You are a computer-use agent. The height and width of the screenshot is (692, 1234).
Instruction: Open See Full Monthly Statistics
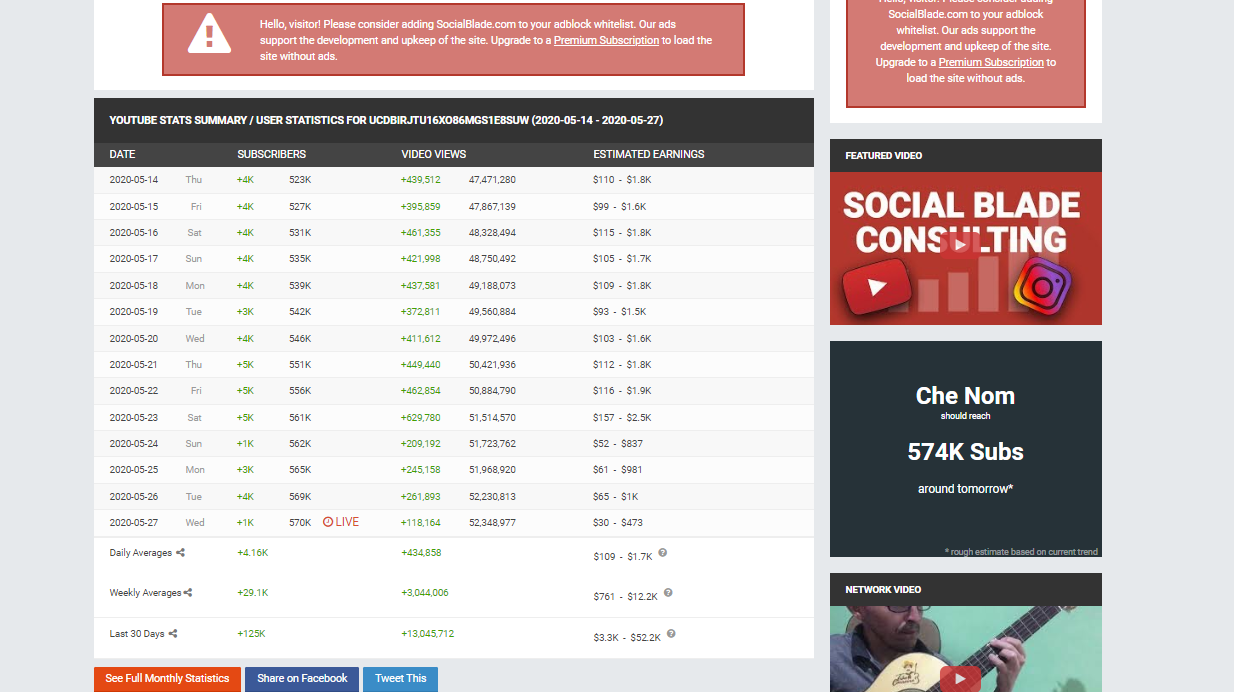(167, 679)
